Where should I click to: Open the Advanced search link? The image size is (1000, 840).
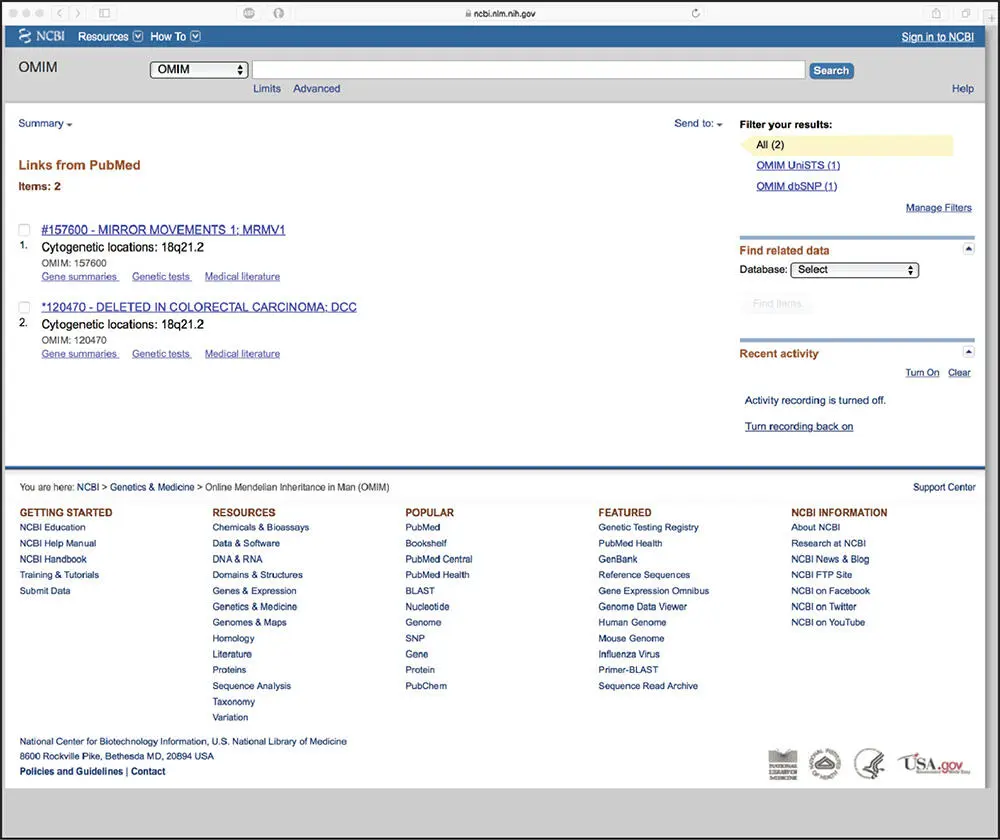316,89
